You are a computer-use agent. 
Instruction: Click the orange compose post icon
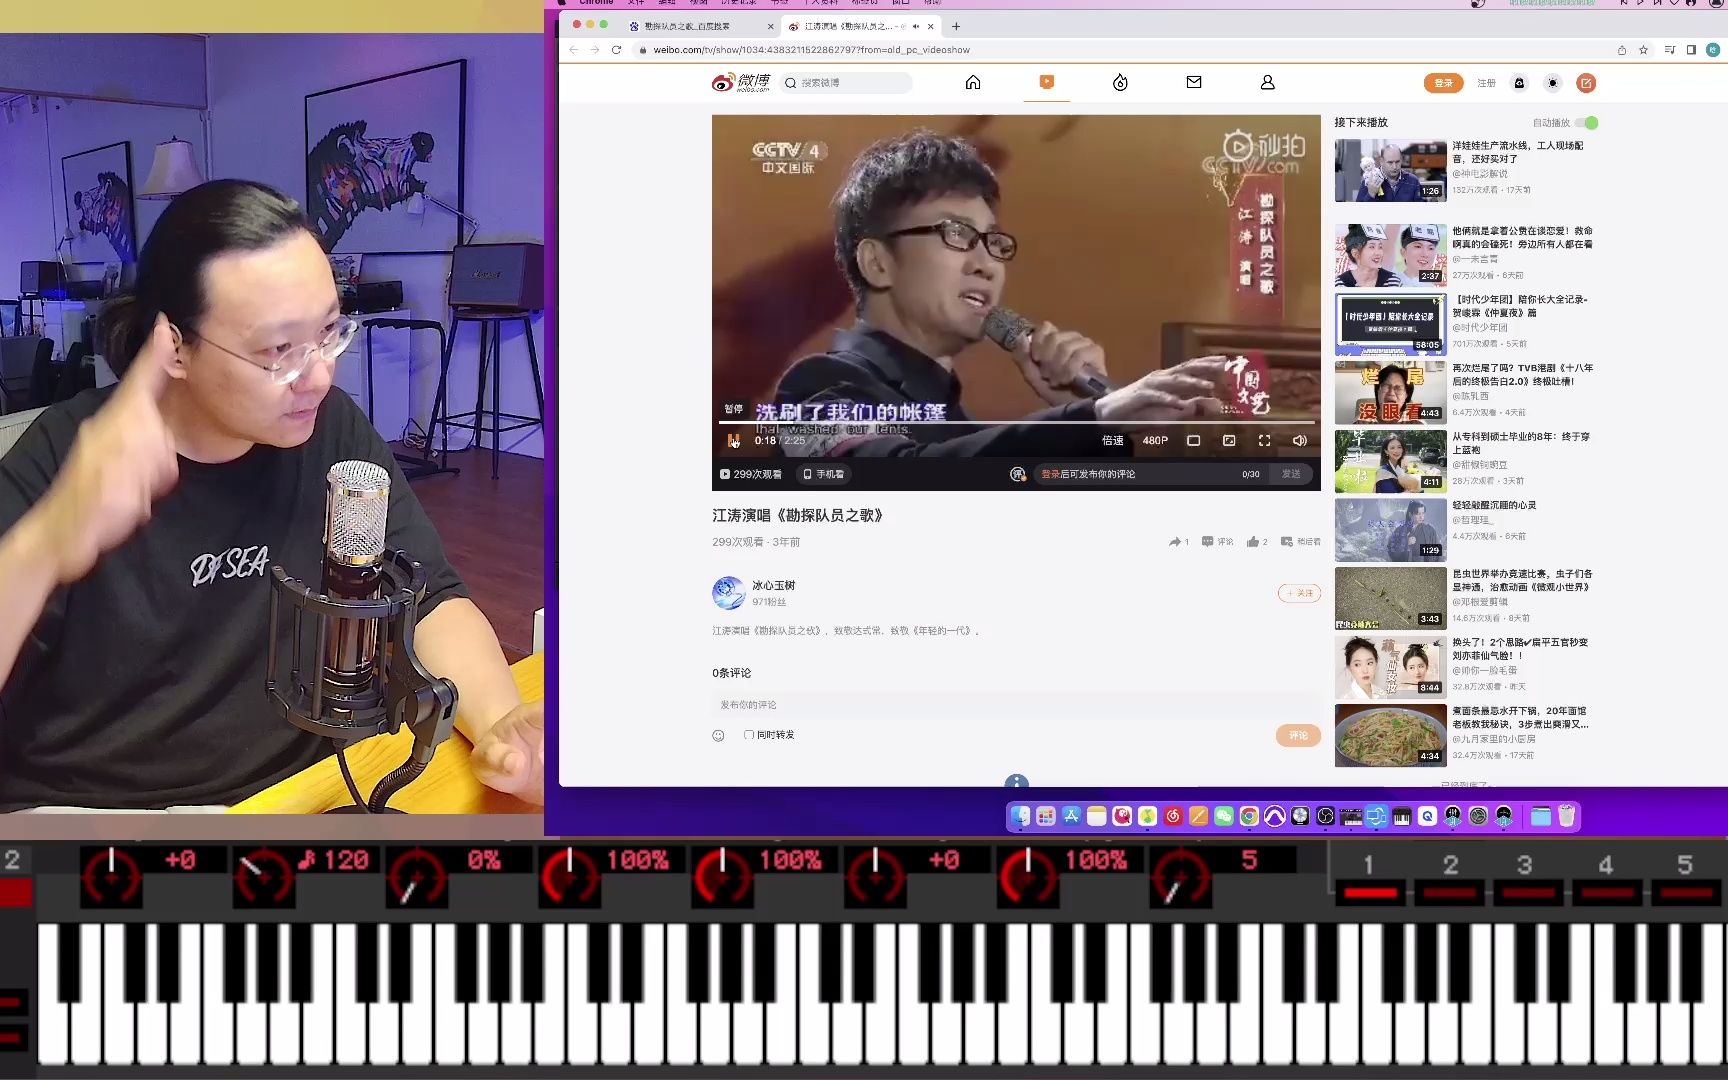1586,83
